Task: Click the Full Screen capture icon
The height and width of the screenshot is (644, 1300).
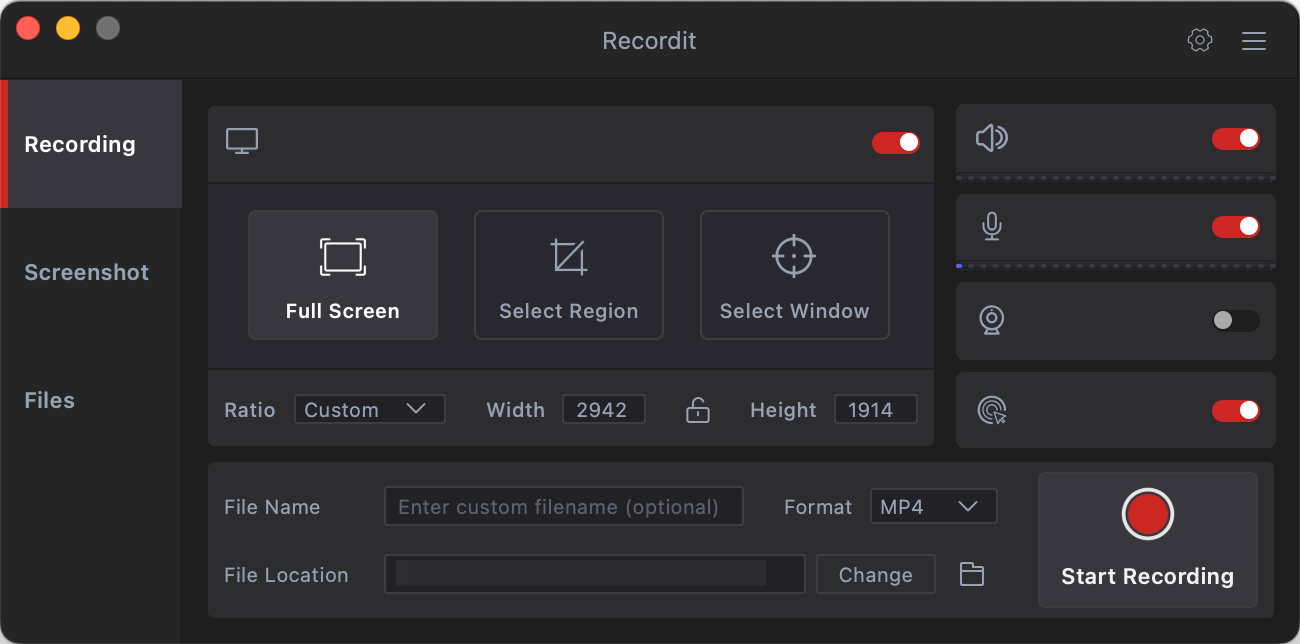Action: tap(343, 257)
